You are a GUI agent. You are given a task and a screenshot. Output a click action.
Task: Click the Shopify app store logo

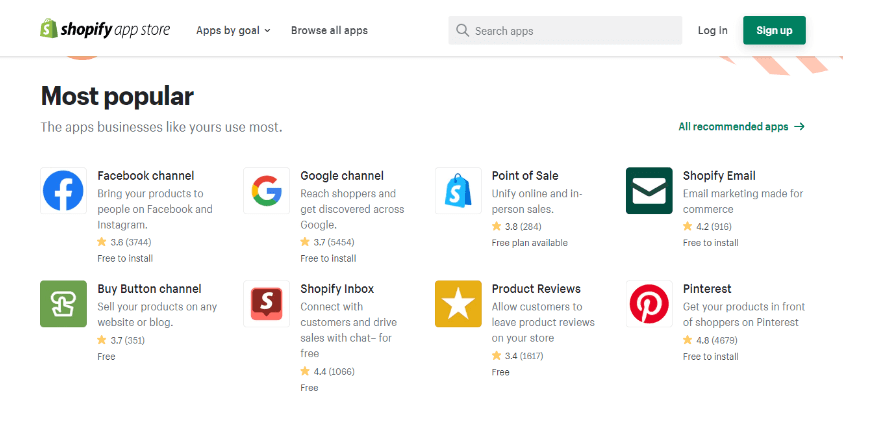[105, 29]
